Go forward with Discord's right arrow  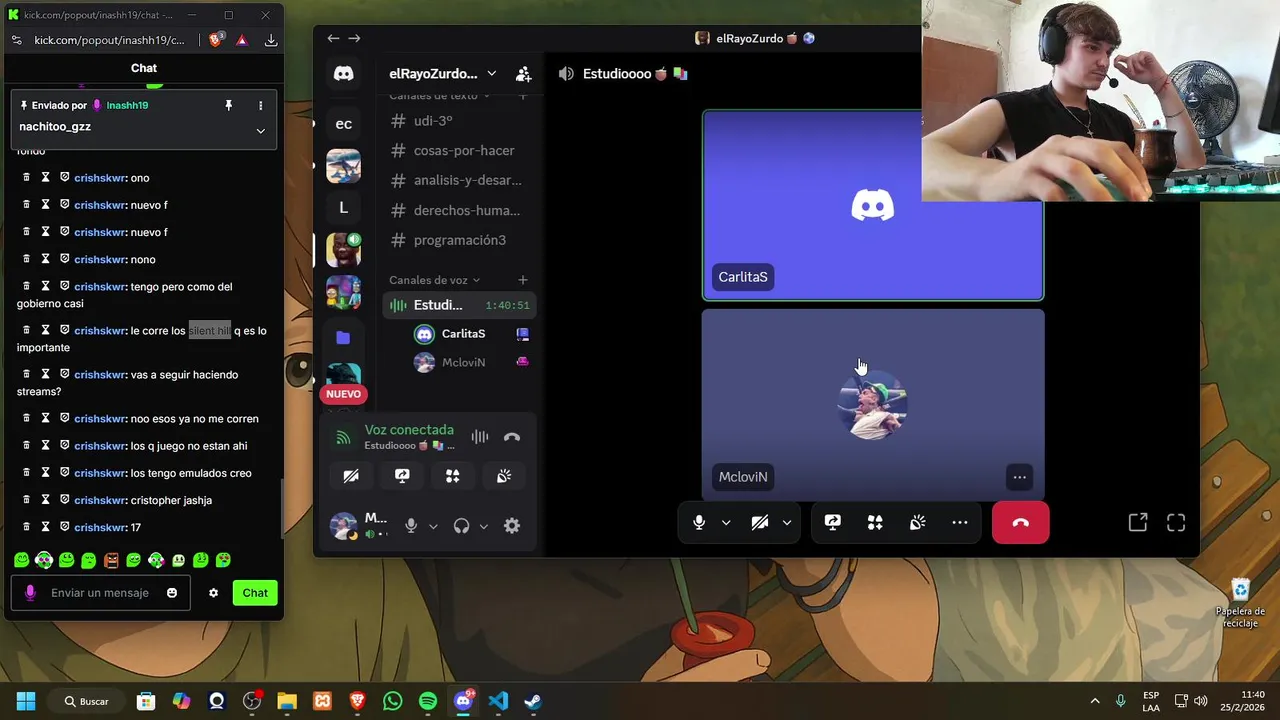[x=354, y=38]
